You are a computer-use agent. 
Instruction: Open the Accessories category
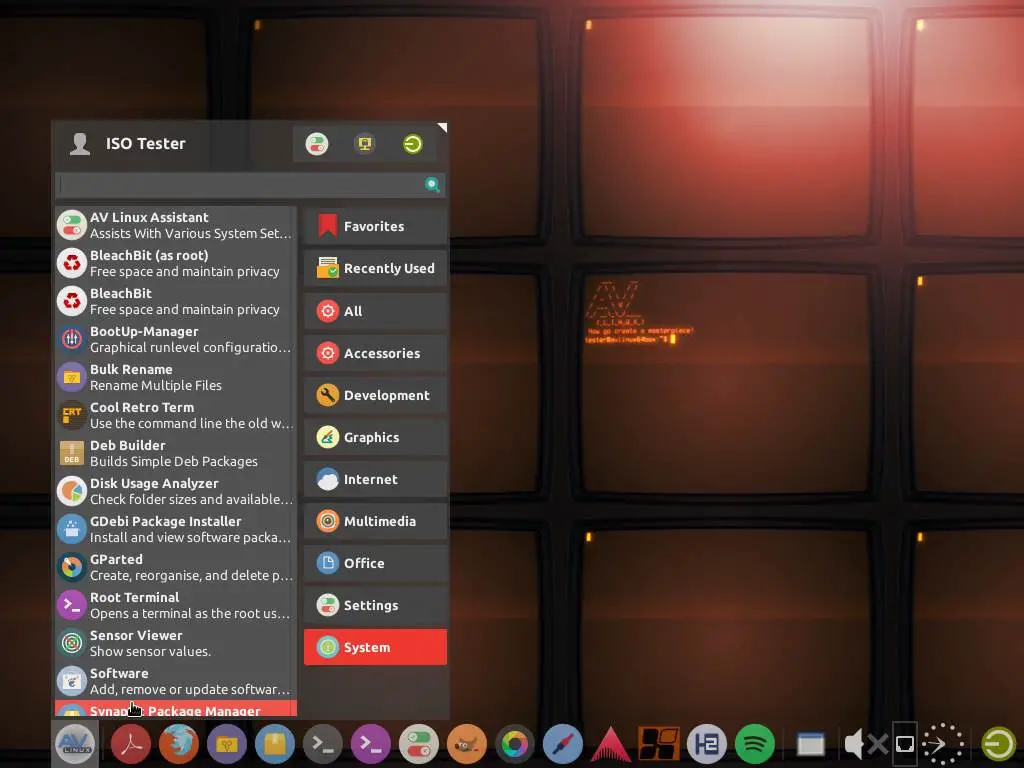(x=376, y=353)
